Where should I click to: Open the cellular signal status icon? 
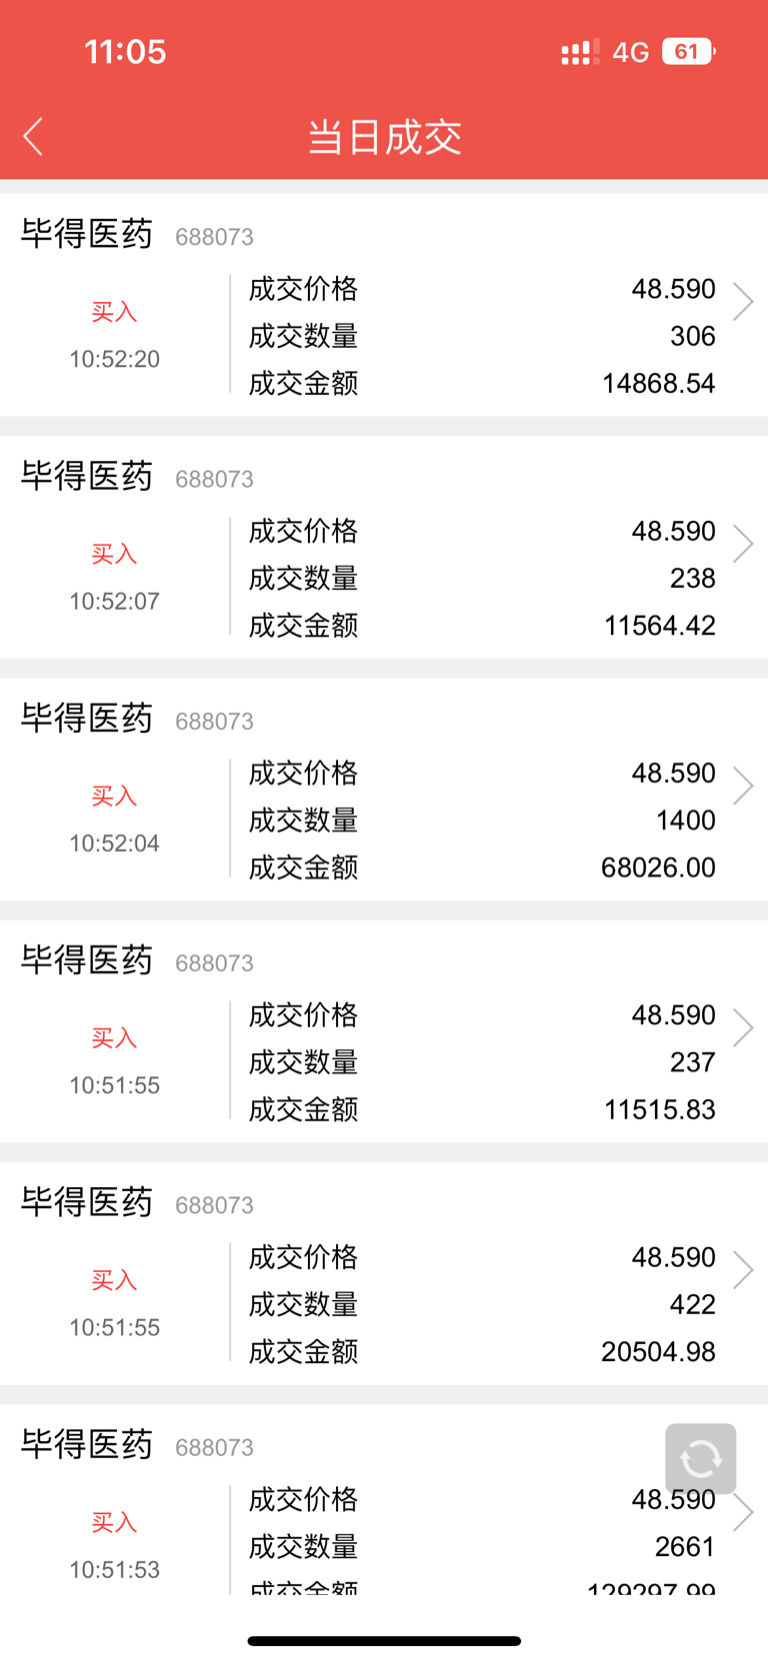click(580, 52)
